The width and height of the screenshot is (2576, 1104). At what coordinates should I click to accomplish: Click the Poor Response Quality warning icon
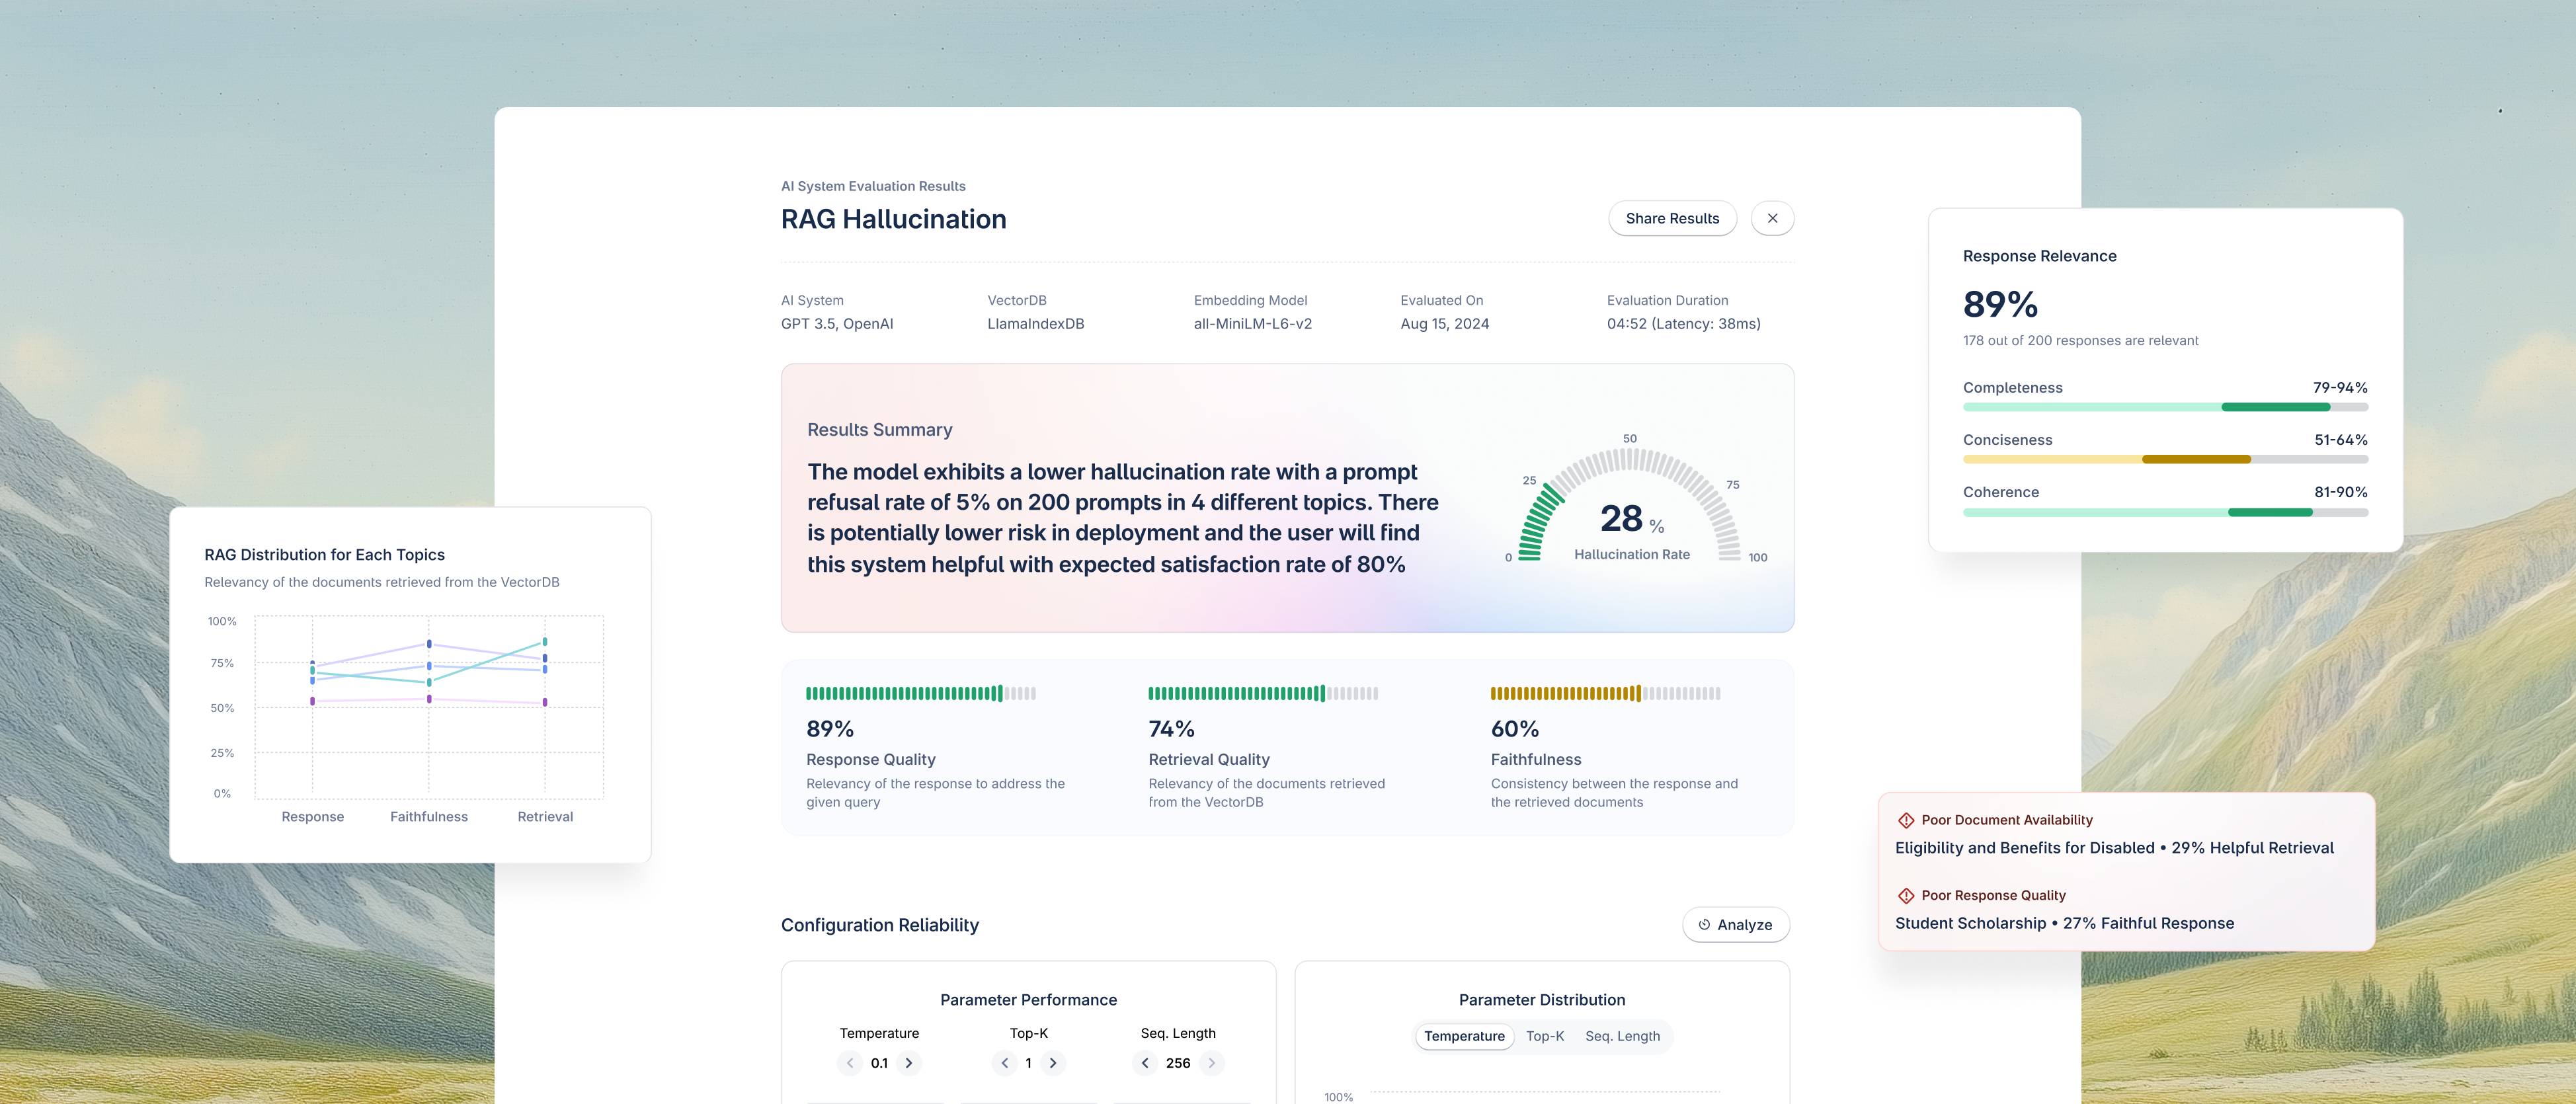[1906, 895]
